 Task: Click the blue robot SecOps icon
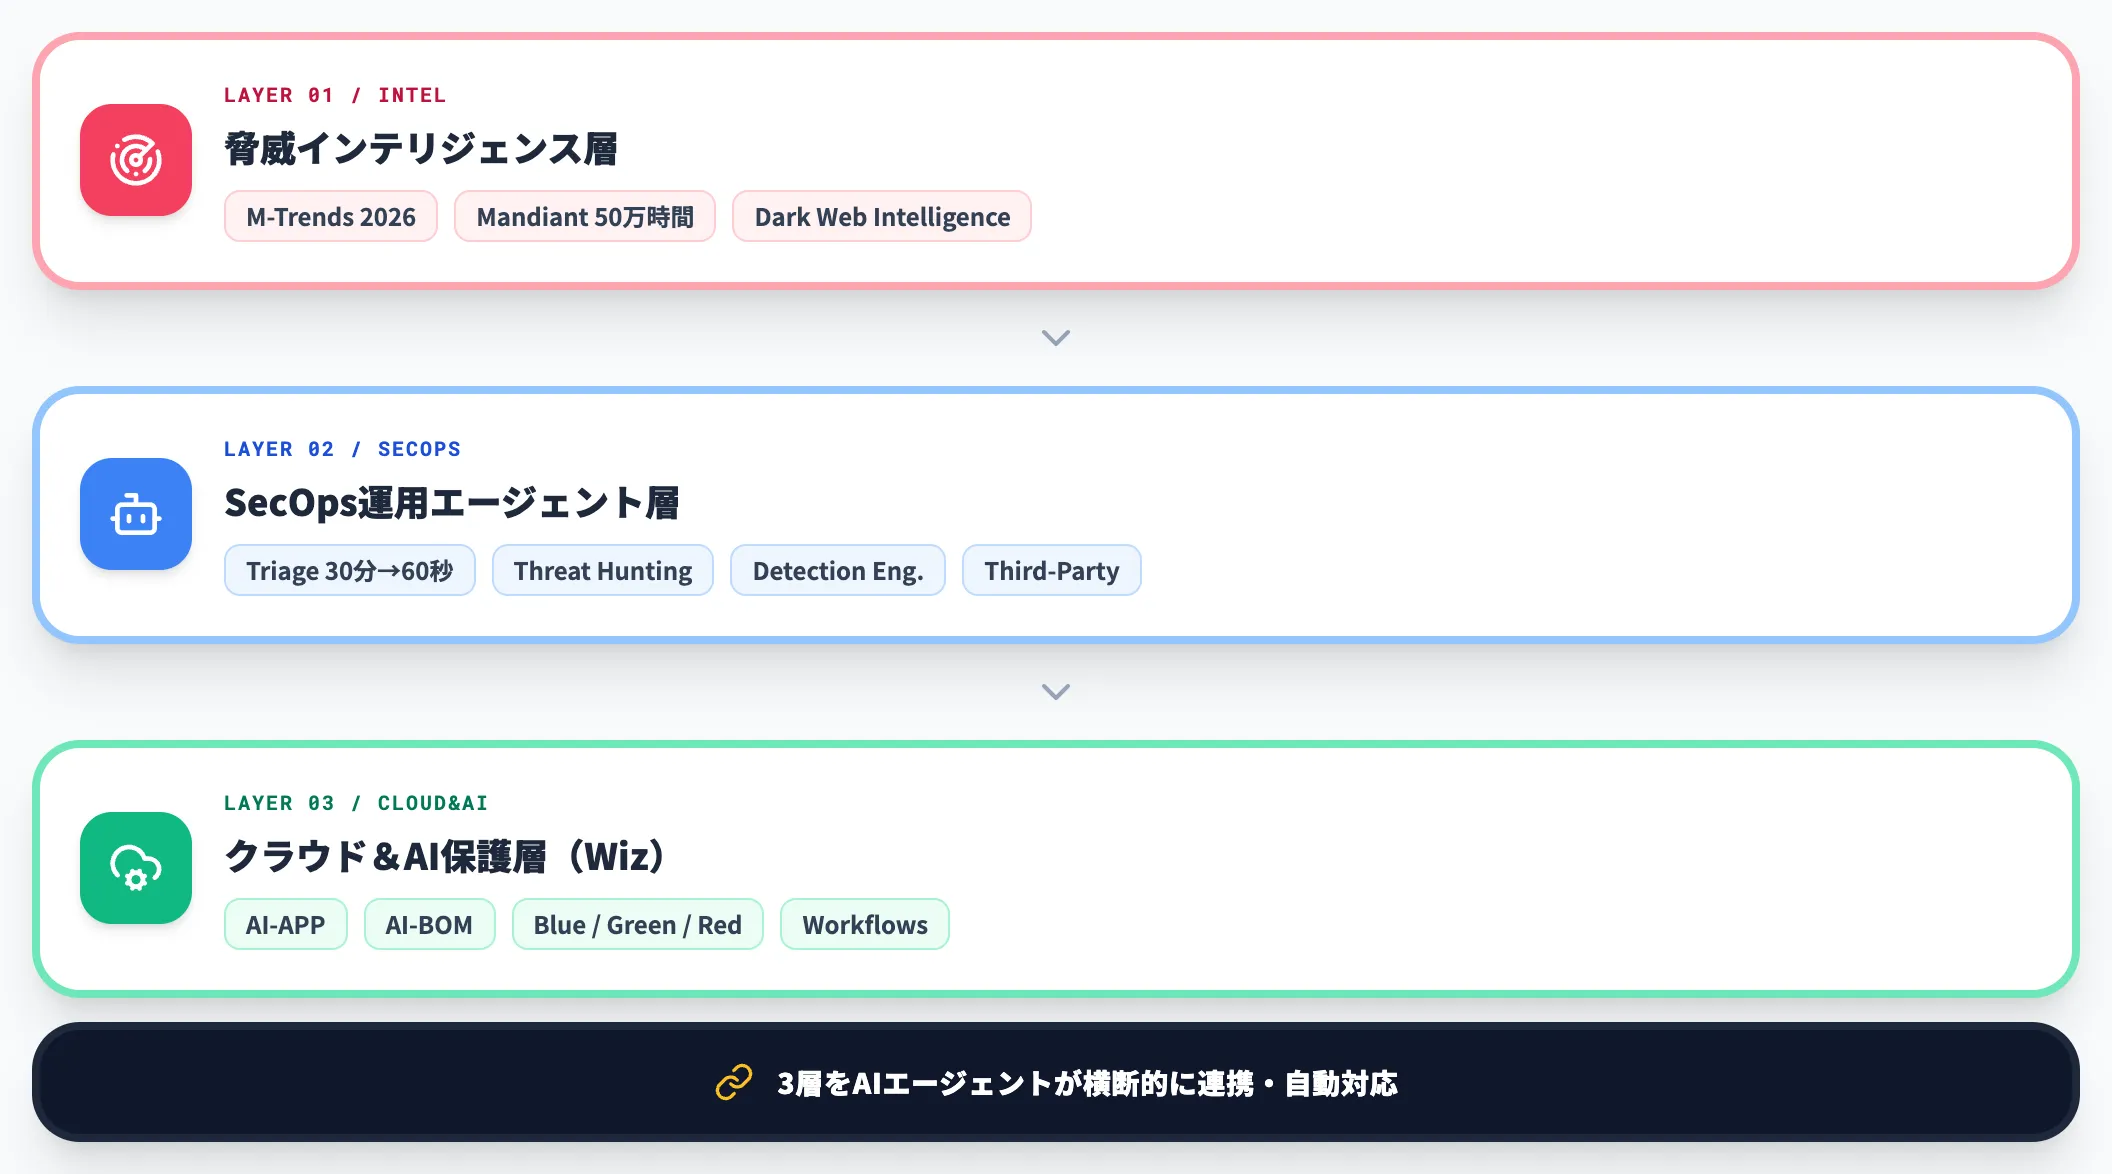(136, 514)
